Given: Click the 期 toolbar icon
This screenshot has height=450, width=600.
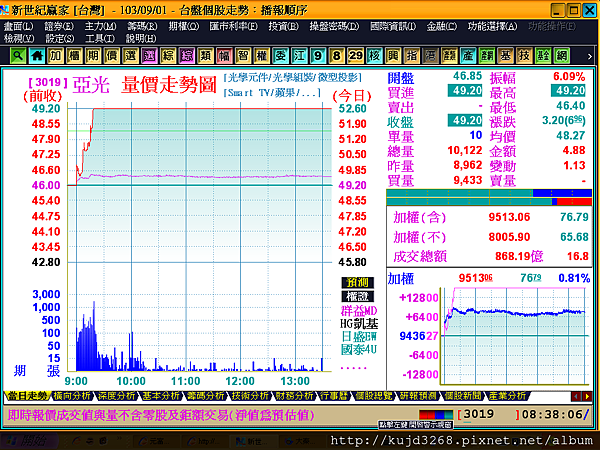Looking at the screenshot, I should 93,56.
